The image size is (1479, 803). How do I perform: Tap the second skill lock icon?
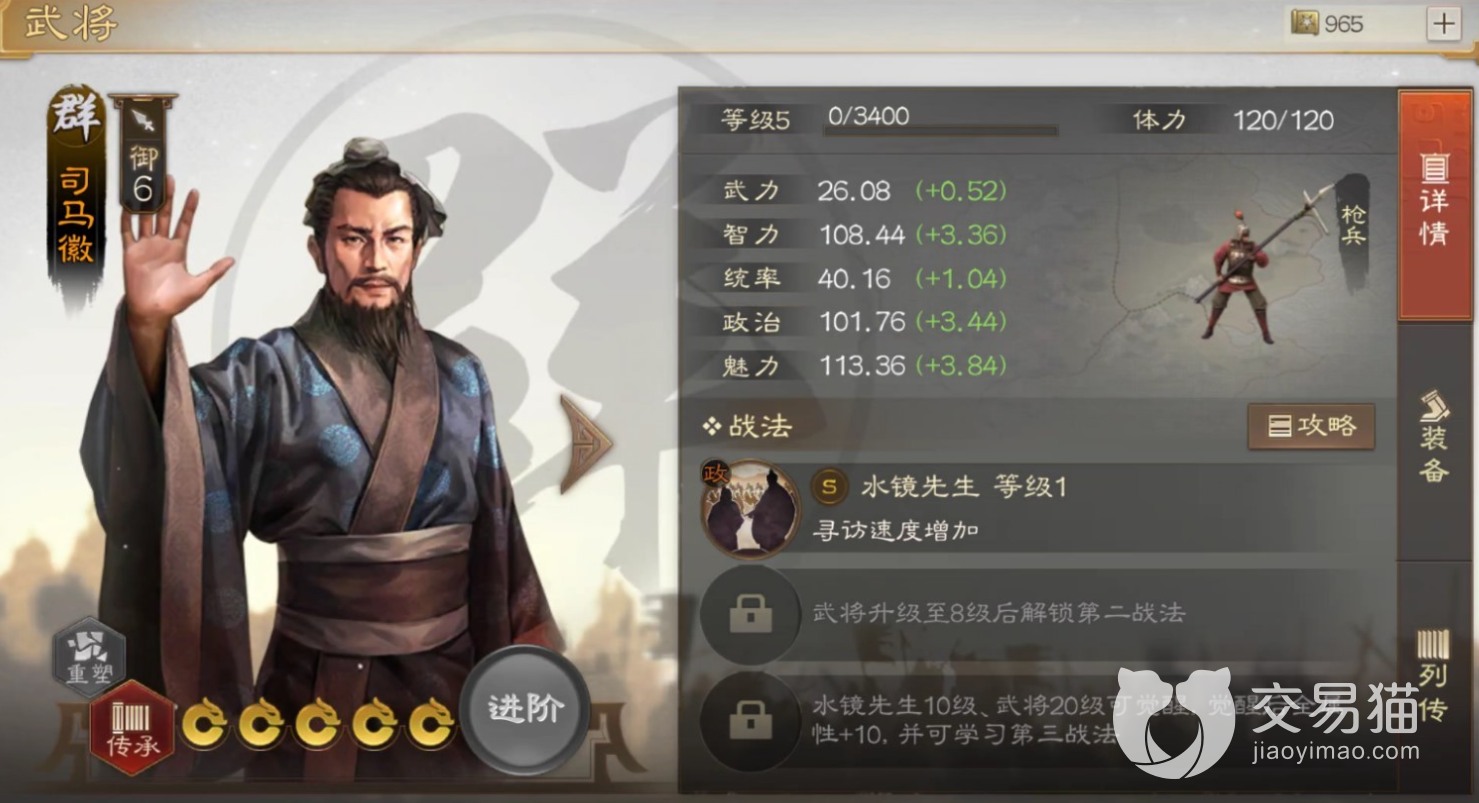tap(750, 614)
